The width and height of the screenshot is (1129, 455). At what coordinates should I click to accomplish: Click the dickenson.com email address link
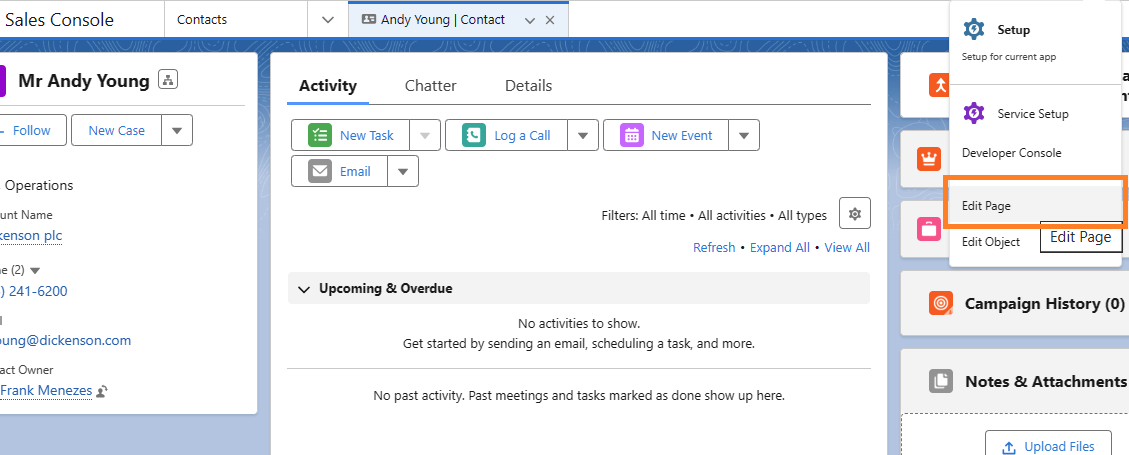[66, 341]
